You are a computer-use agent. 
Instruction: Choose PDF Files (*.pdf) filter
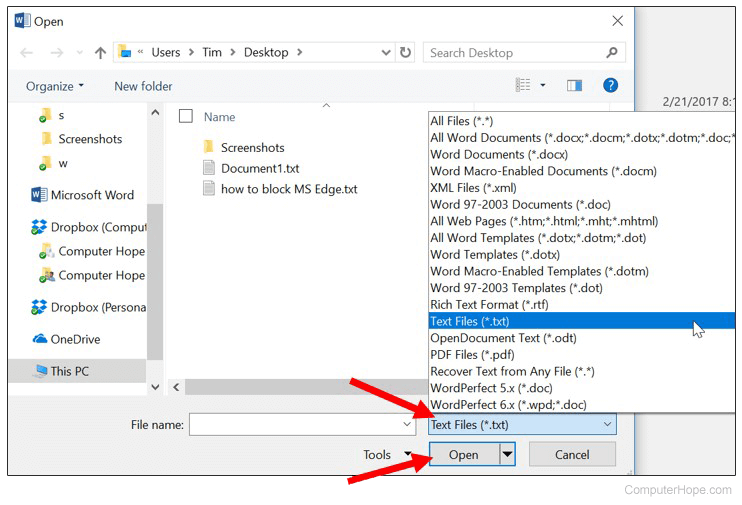tap(582, 354)
